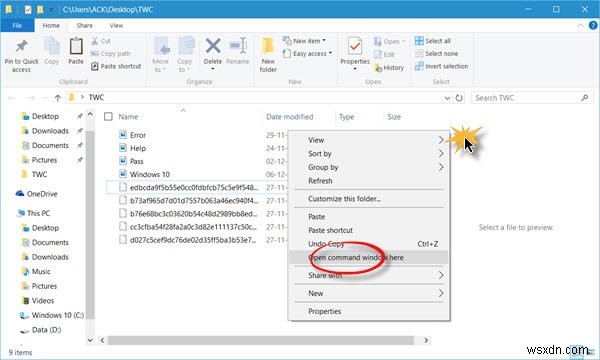Click the Copy to icon

tap(186, 46)
